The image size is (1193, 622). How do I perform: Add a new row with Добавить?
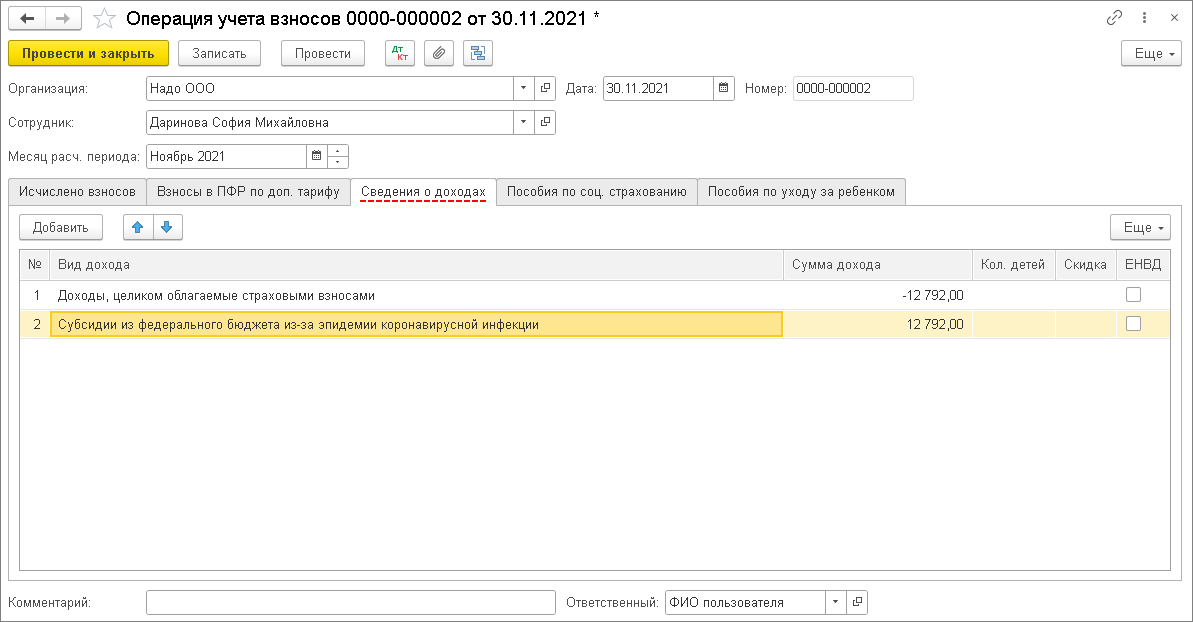pos(61,227)
